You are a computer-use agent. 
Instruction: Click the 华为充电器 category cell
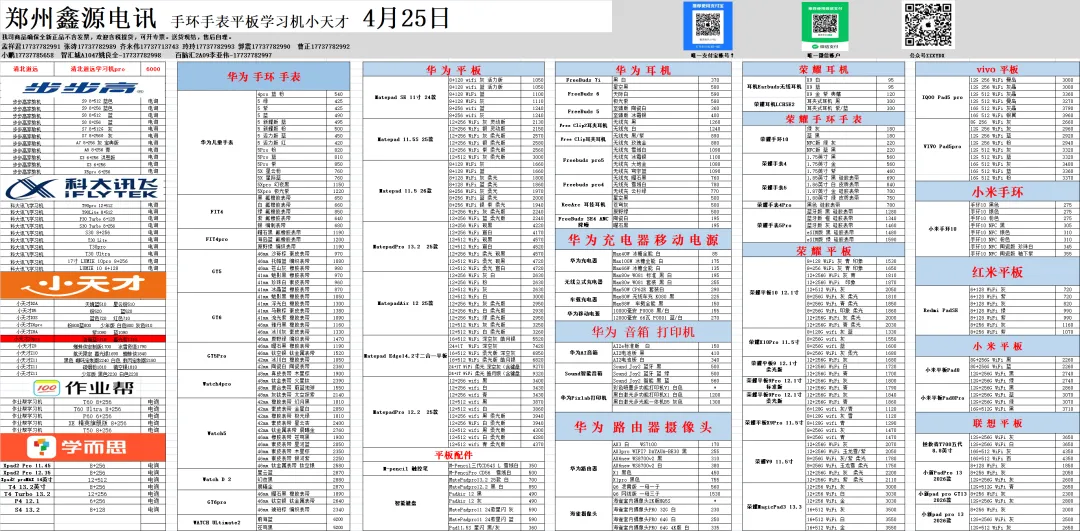click(583, 262)
